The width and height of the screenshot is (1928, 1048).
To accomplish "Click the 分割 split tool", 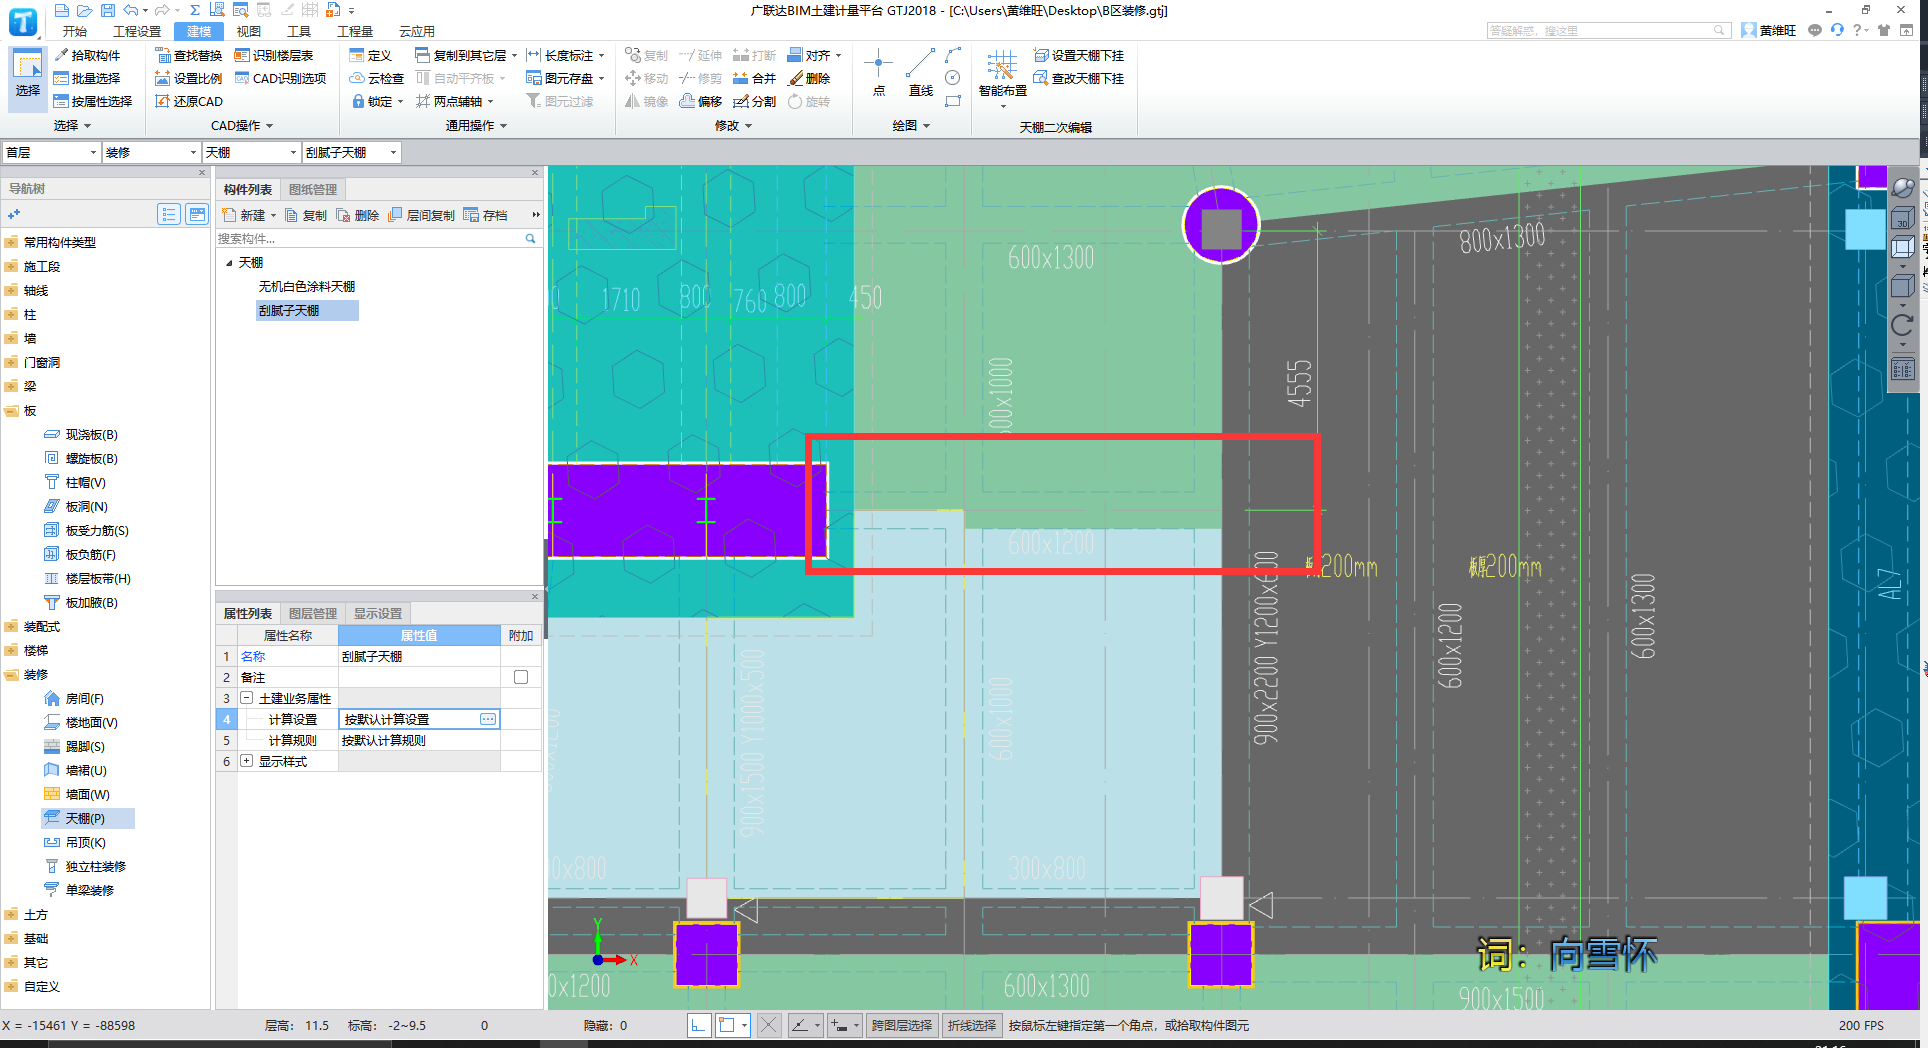I will (x=754, y=101).
